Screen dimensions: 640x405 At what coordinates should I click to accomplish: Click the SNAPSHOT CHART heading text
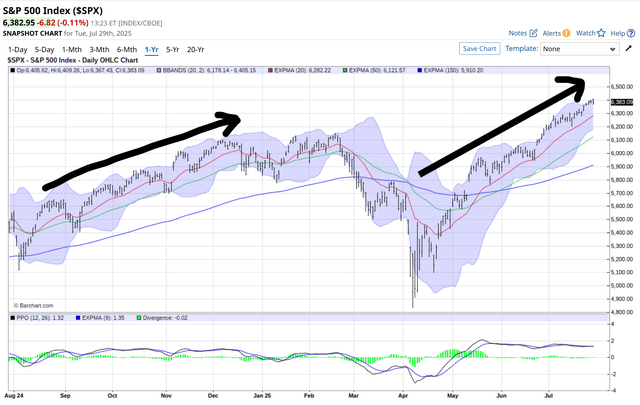point(33,33)
